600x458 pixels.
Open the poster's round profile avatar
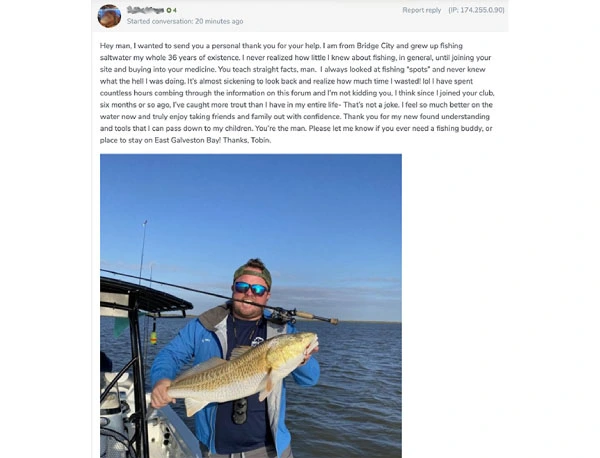click(x=109, y=16)
